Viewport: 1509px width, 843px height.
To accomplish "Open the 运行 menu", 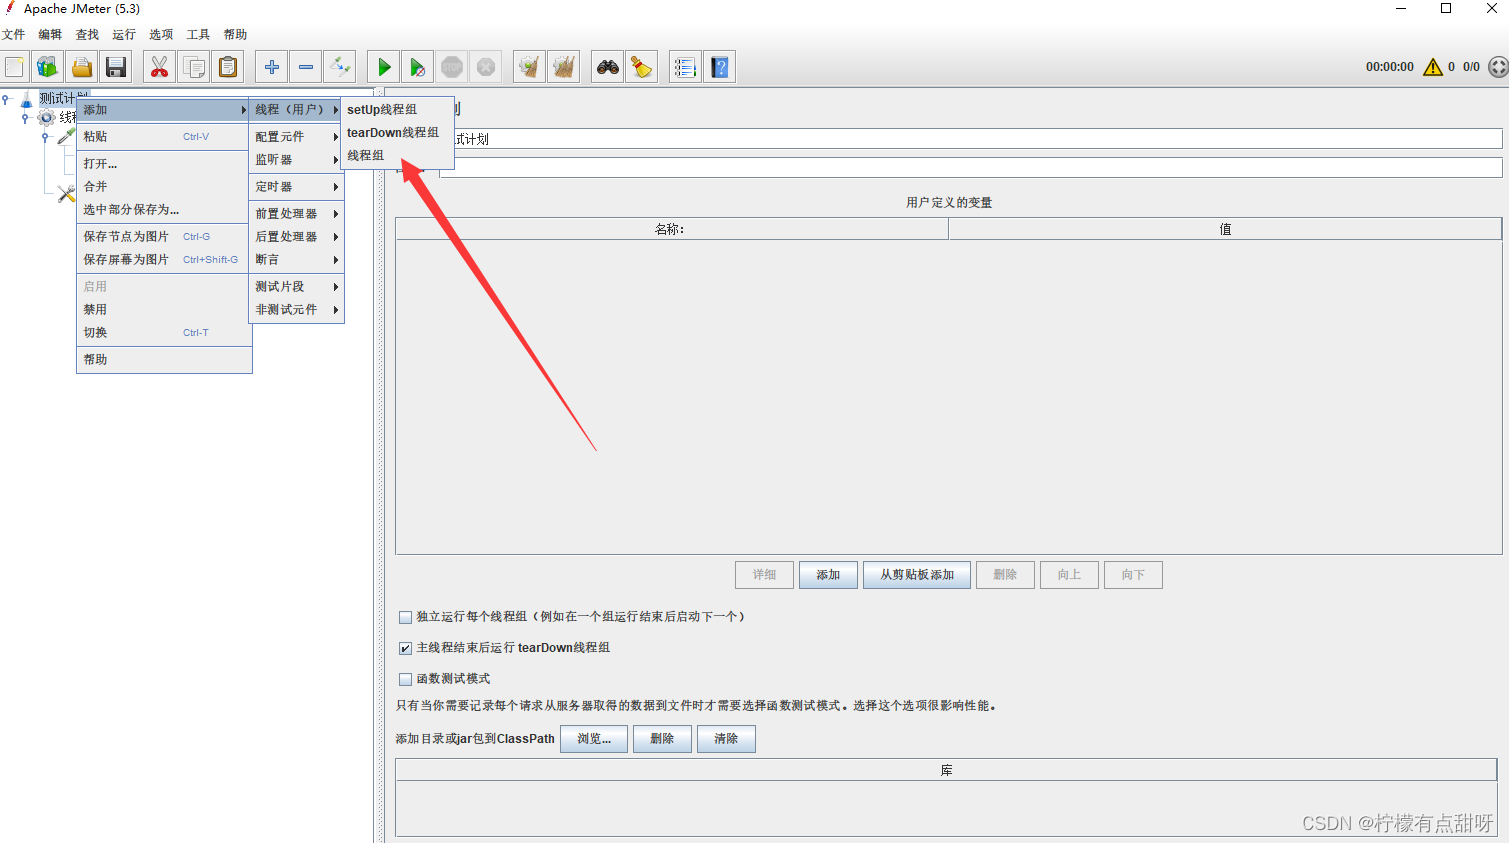I will [x=124, y=35].
